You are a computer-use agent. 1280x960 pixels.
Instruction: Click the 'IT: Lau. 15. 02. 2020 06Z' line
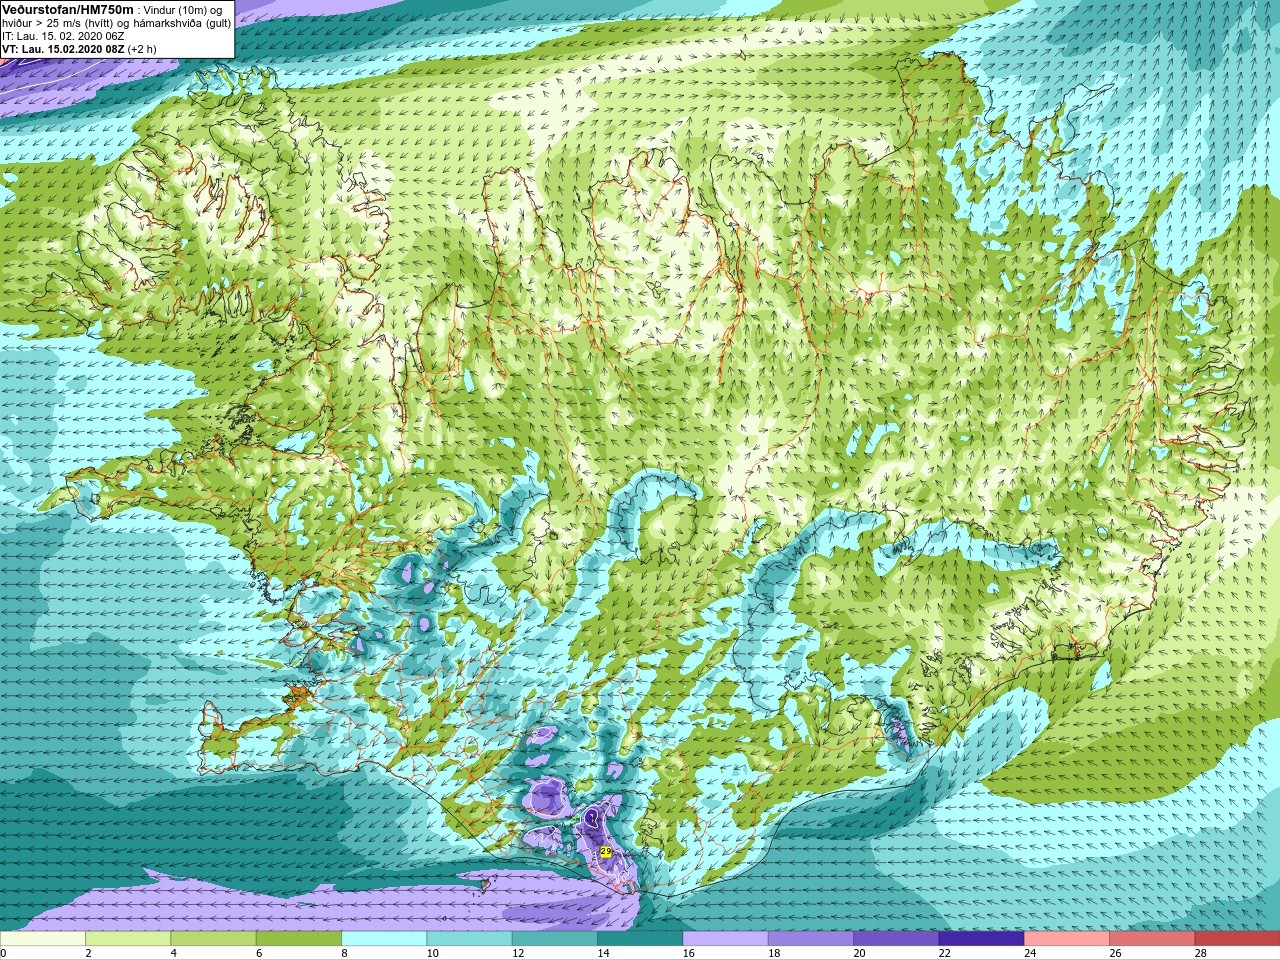[x=63, y=35]
